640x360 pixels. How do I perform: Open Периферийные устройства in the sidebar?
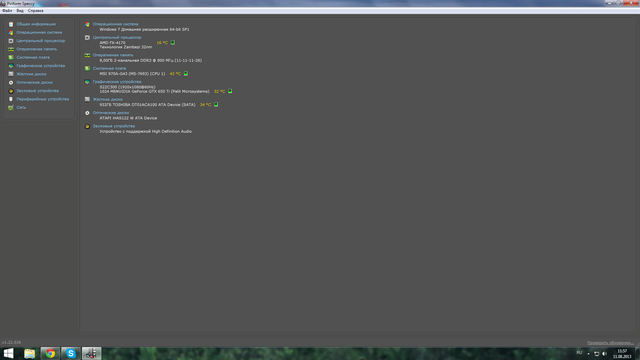(x=43, y=99)
